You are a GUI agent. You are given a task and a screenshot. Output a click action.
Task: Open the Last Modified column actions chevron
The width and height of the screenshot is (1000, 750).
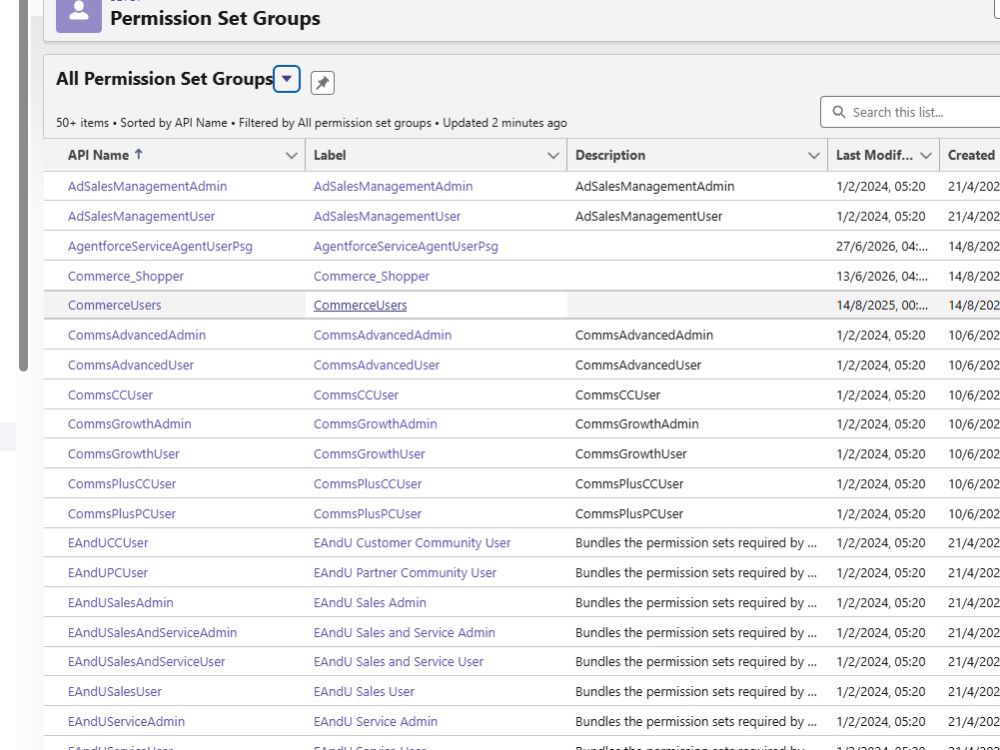[926, 156]
